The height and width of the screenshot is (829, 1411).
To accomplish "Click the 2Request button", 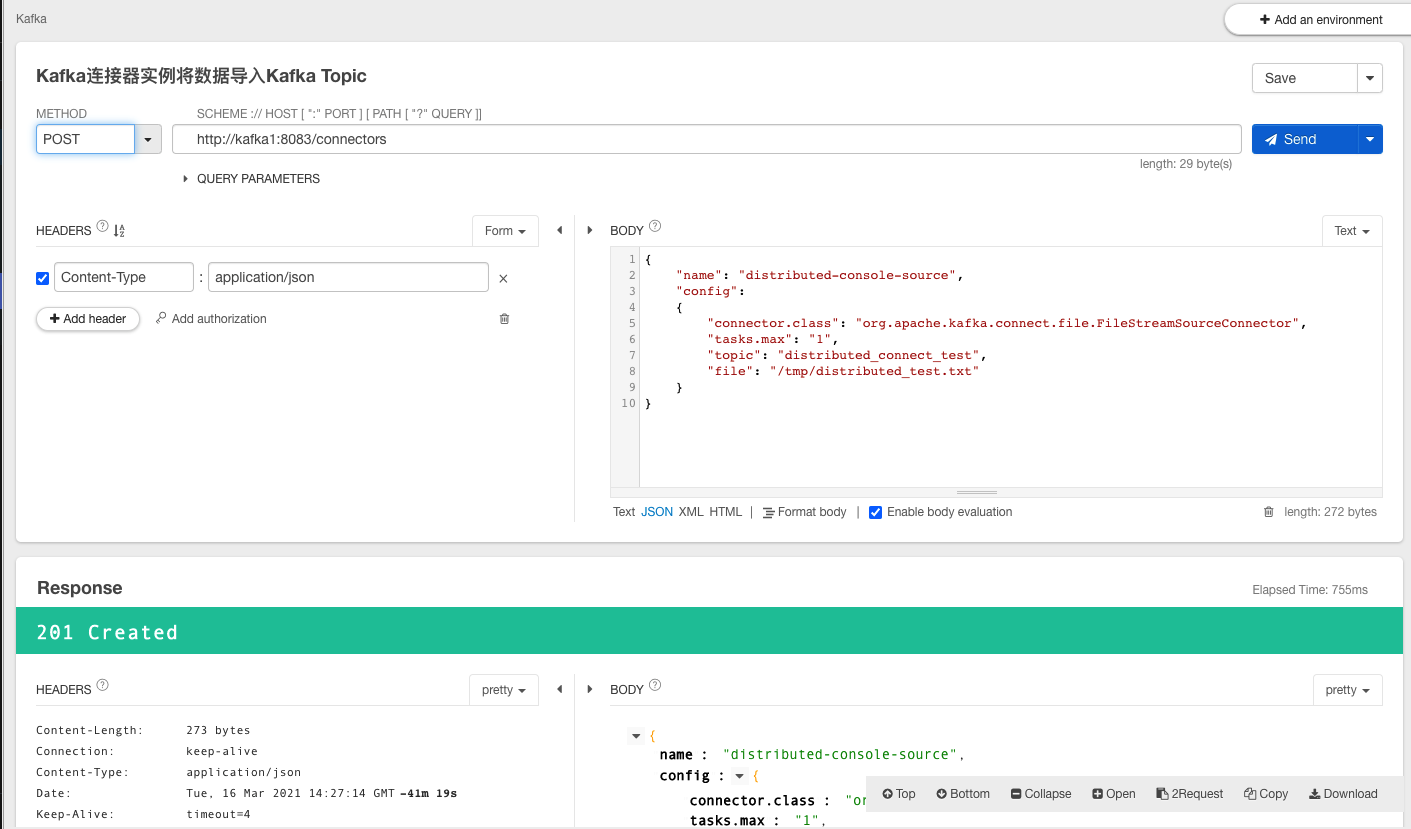I will [x=1190, y=794].
